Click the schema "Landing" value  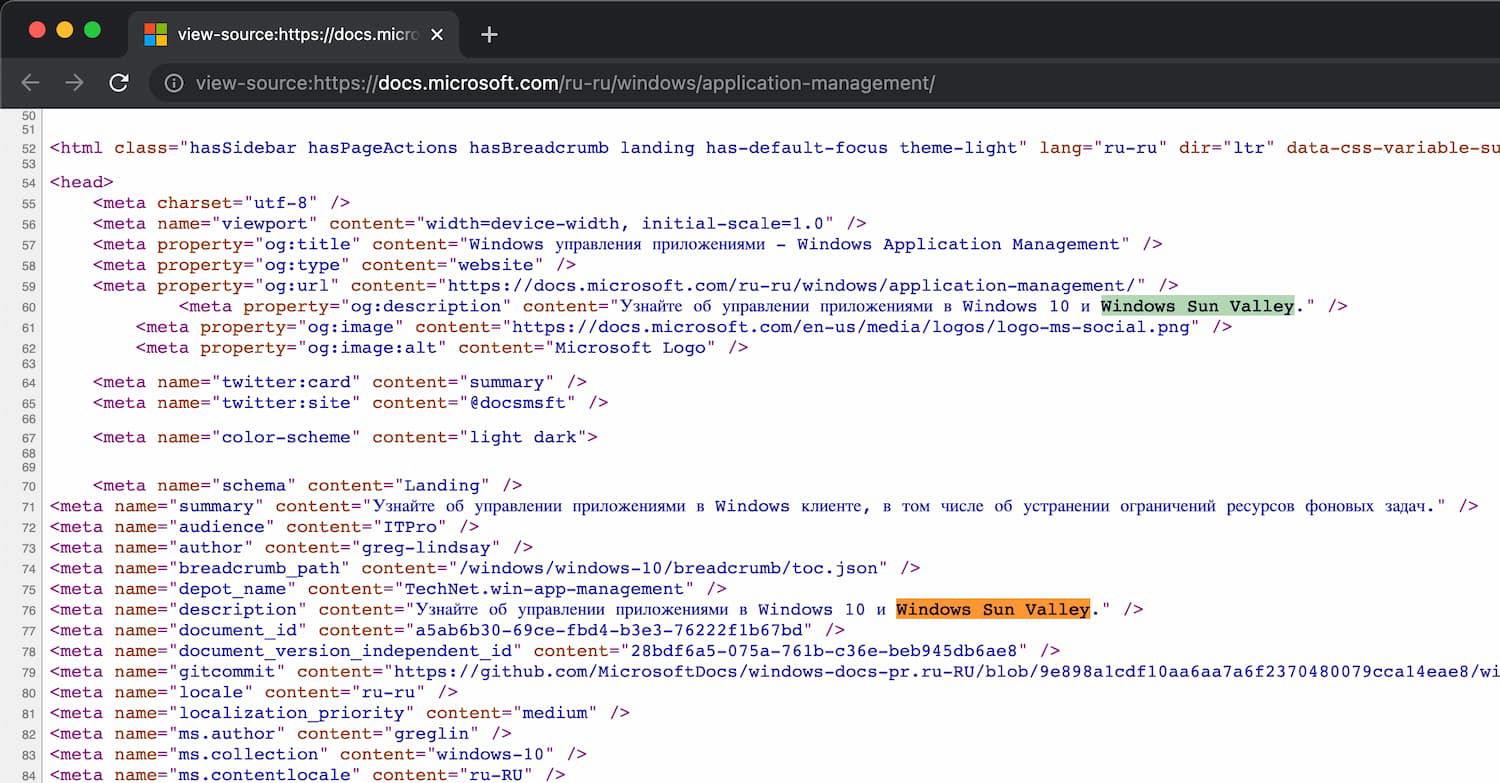coord(442,486)
